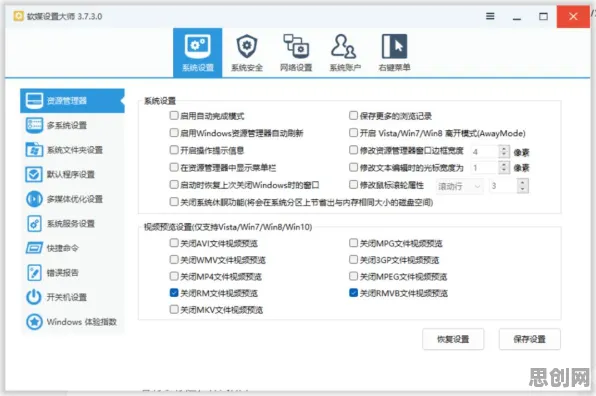Click the 光标宽度 value field
The width and height of the screenshot is (596, 396).
485,168
